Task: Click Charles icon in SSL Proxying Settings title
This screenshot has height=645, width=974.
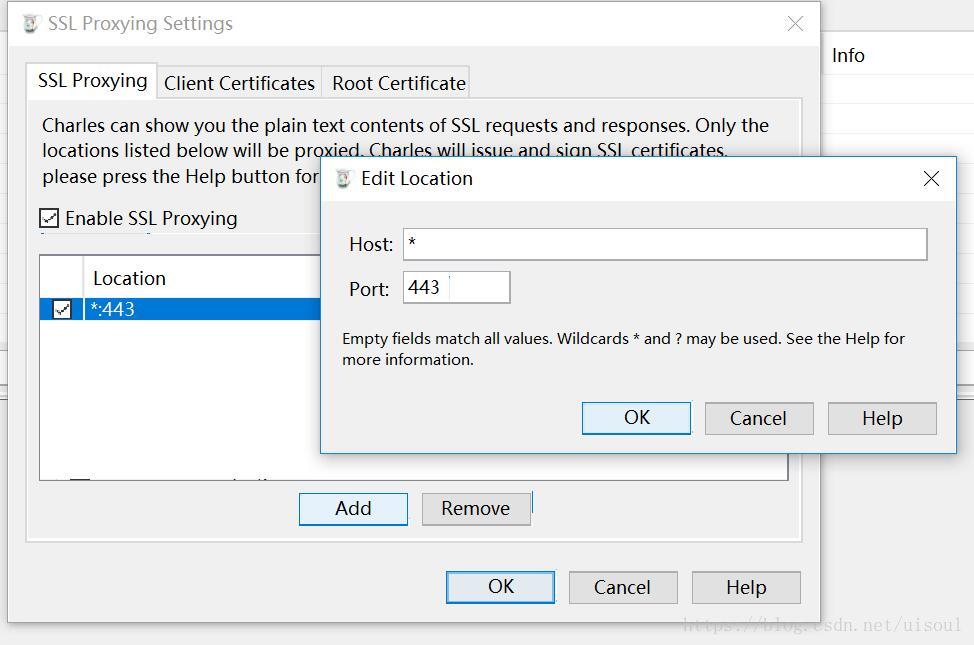Action: pos(30,24)
